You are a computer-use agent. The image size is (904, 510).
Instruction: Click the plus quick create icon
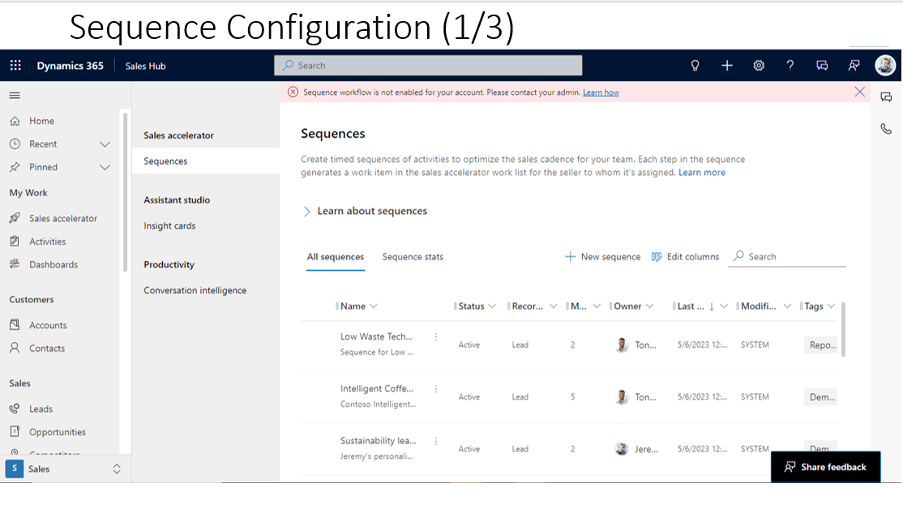[x=727, y=66]
